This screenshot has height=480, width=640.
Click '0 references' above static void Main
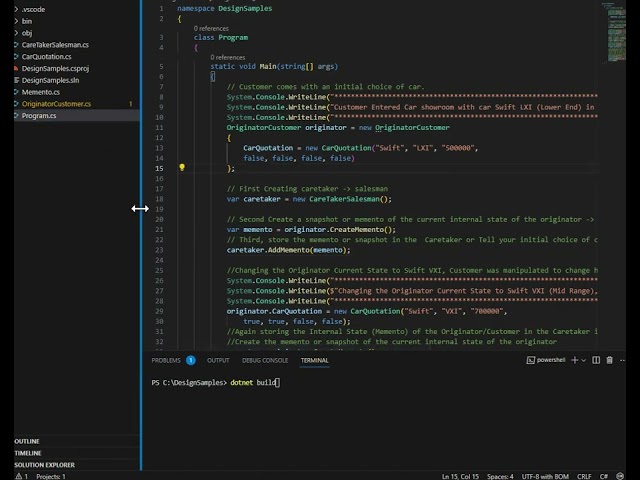pos(228,57)
